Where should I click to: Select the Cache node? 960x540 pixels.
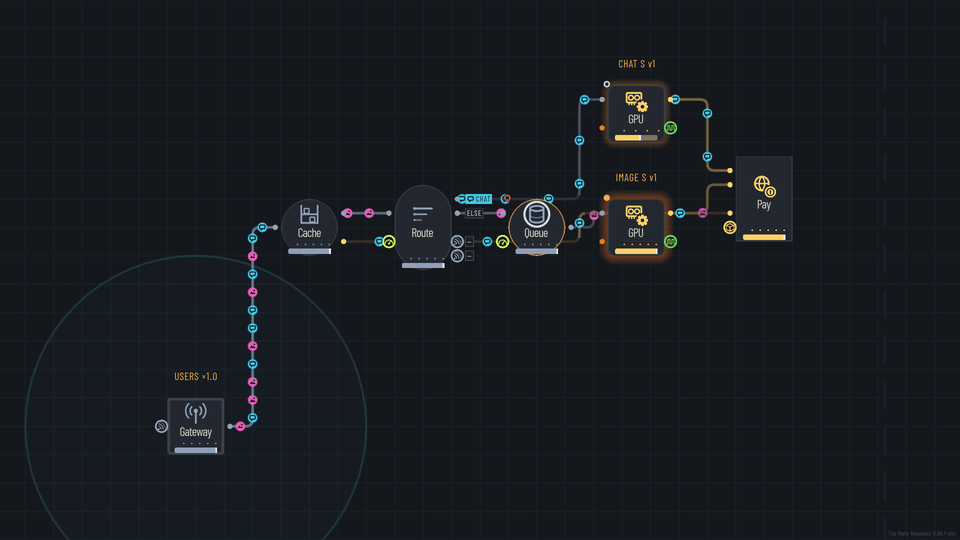tap(309, 227)
